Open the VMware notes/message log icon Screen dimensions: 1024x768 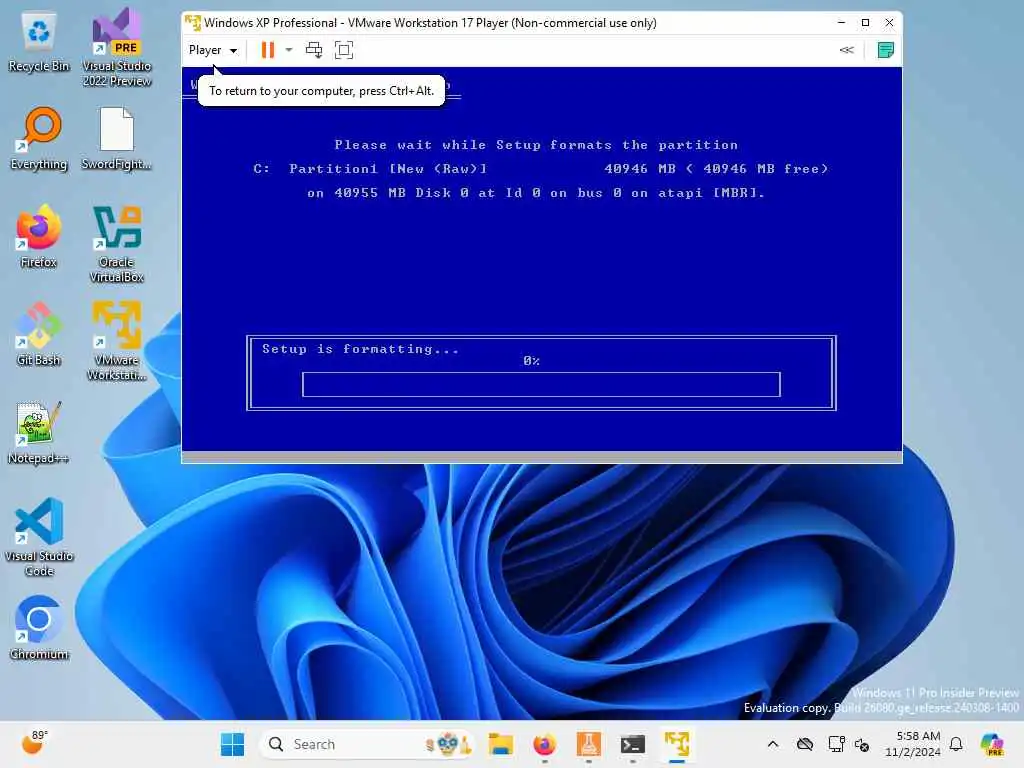[886, 50]
